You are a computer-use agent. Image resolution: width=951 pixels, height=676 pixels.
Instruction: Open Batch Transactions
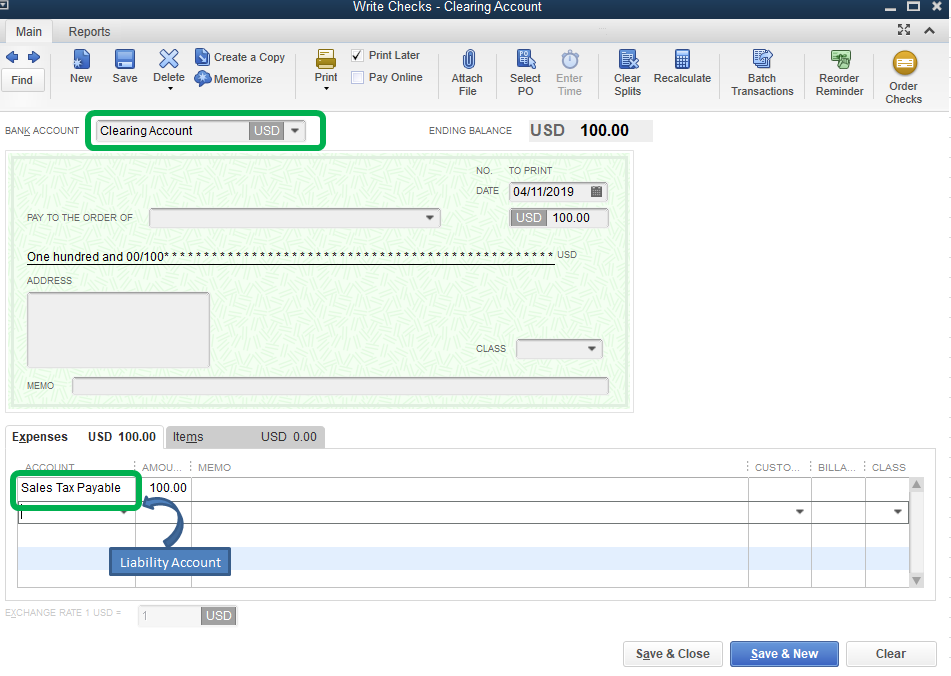pos(762,73)
